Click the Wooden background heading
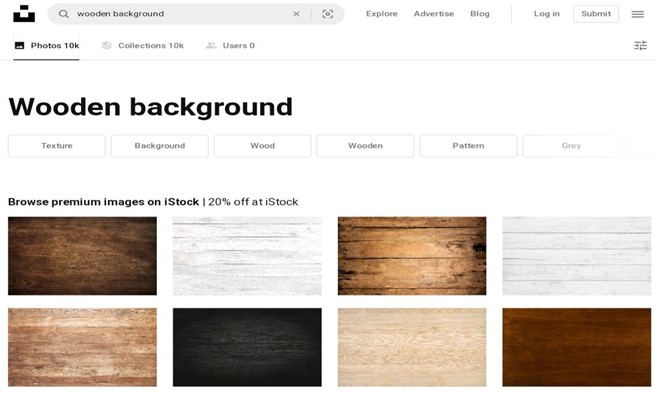The height and width of the screenshot is (395, 655). coord(150,107)
